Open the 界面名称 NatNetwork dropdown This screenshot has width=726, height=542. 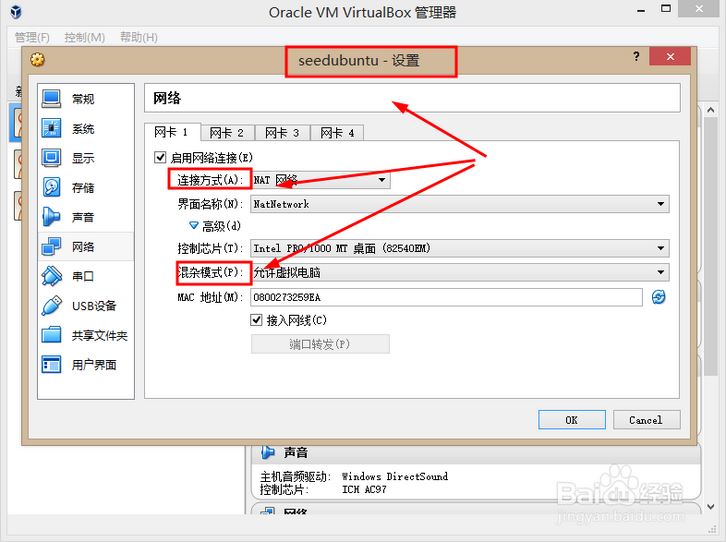pyautogui.click(x=460, y=204)
